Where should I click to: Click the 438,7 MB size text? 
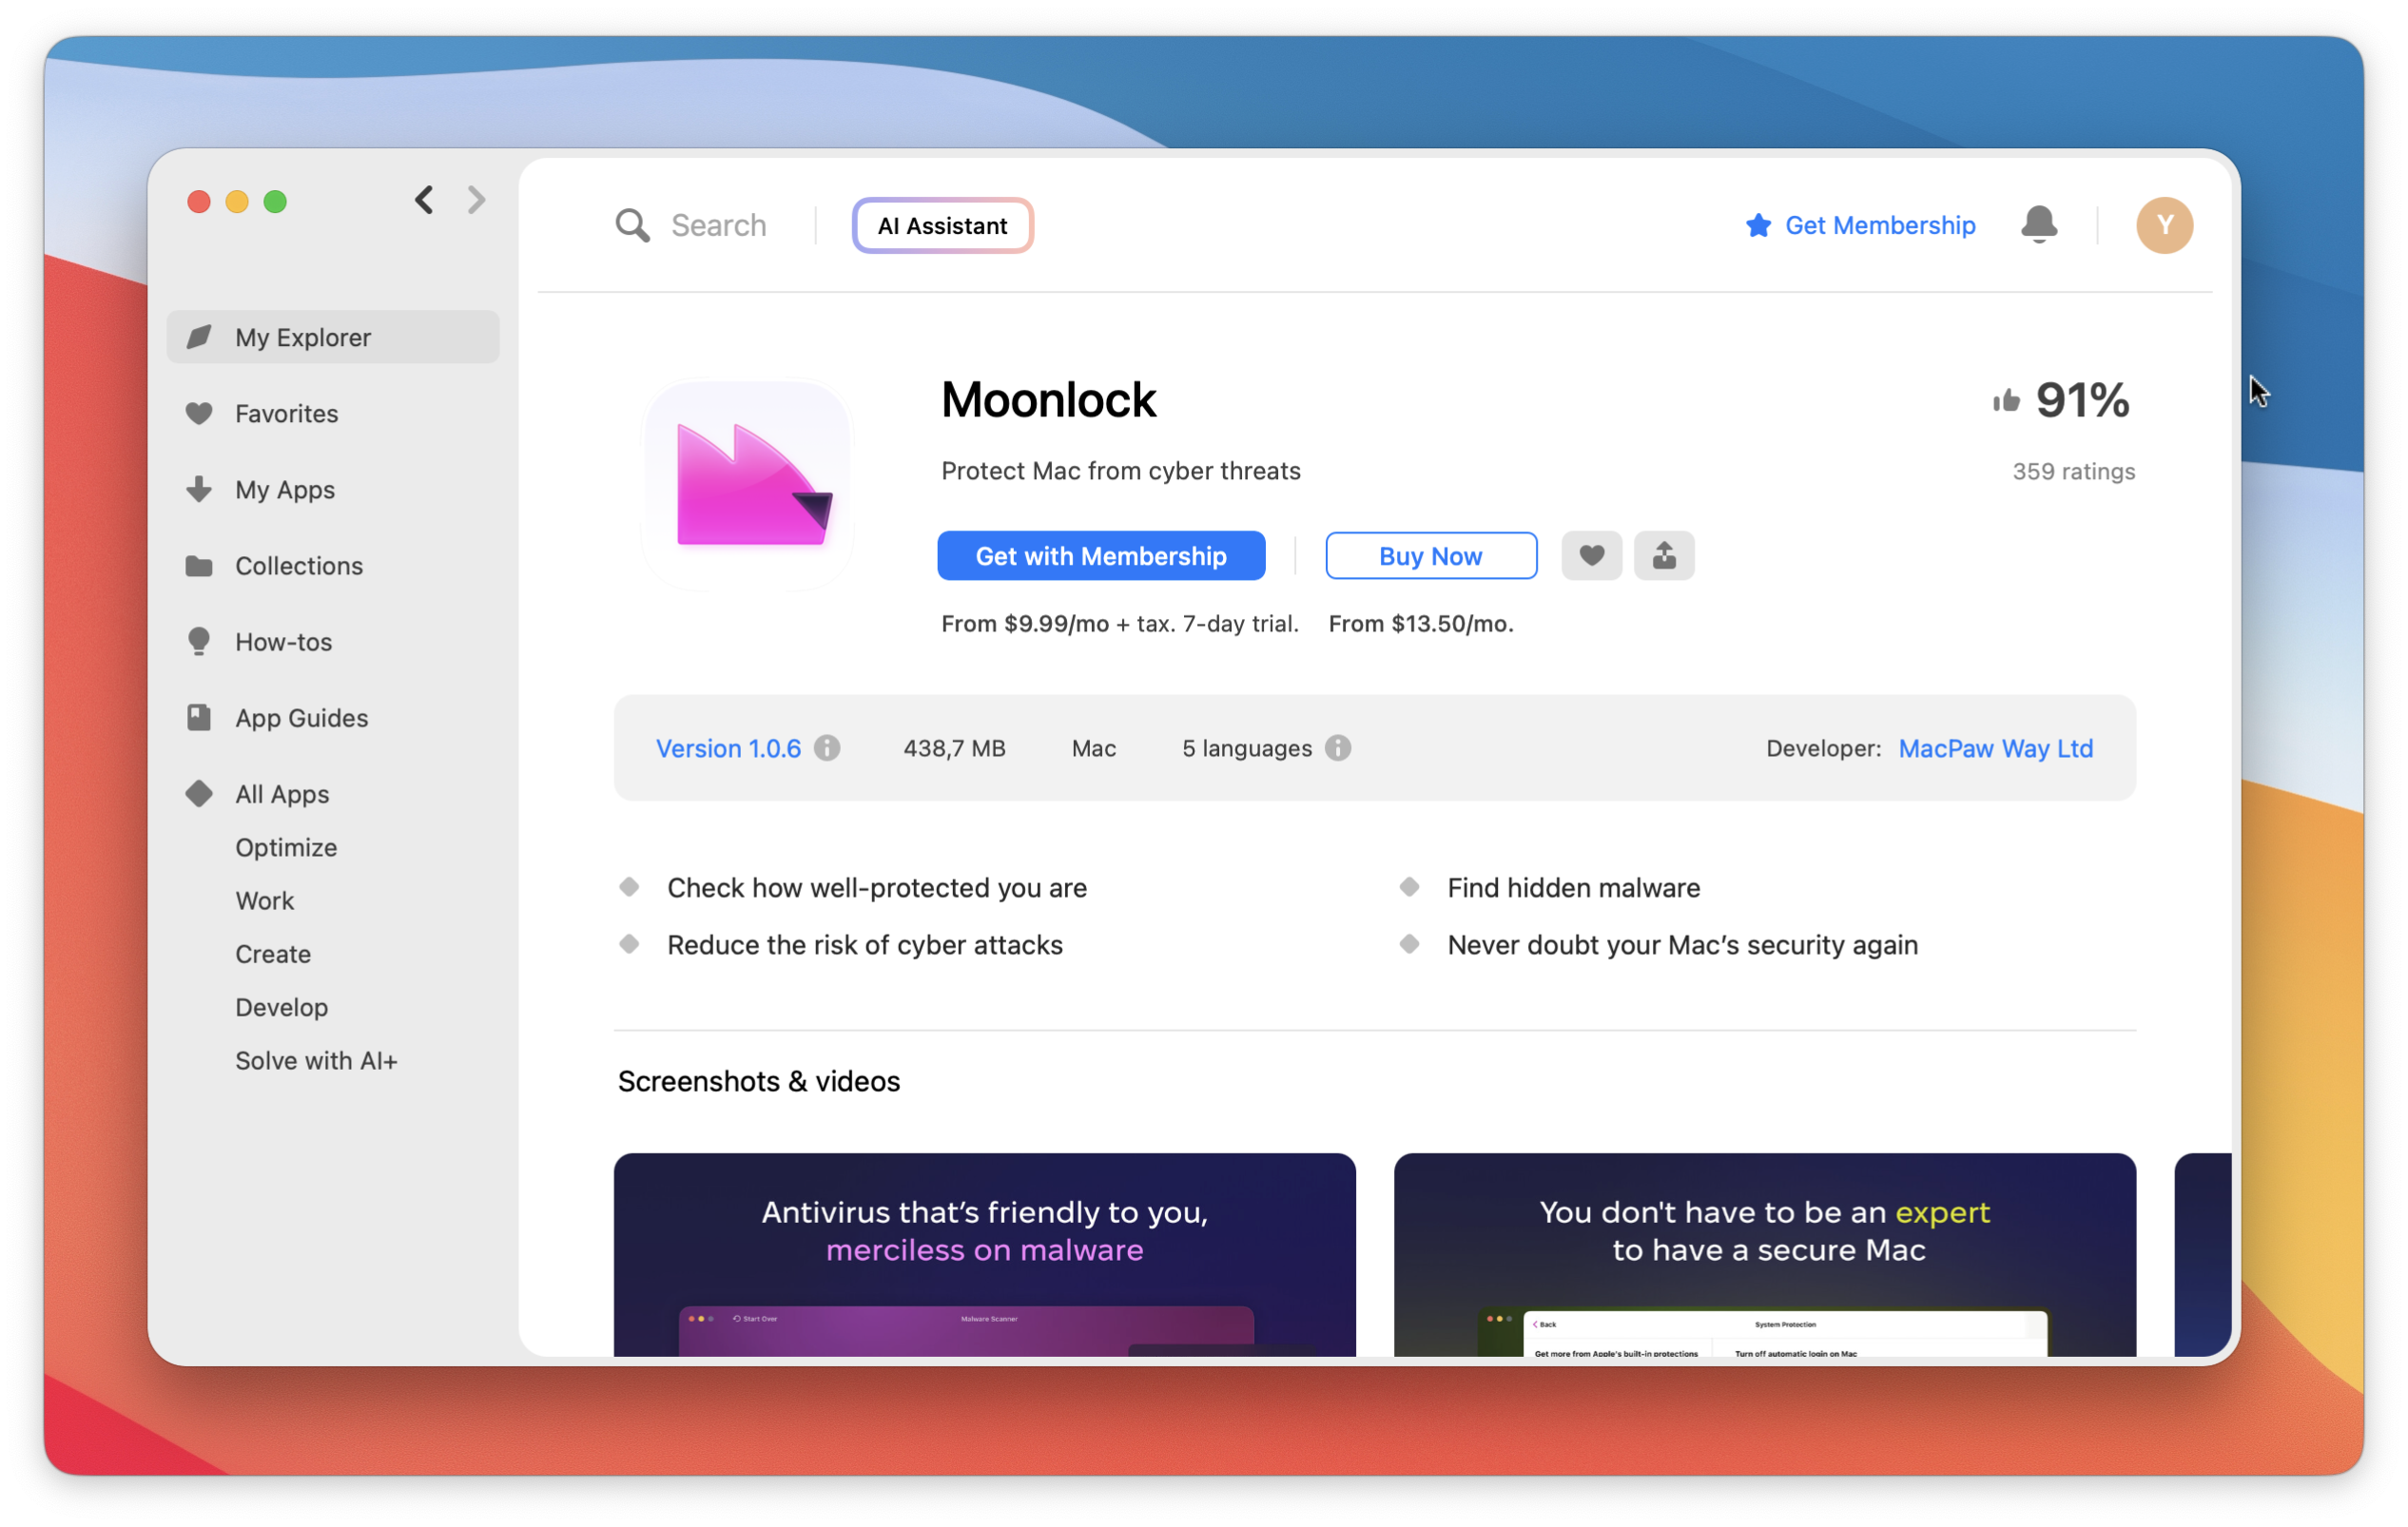[954, 748]
